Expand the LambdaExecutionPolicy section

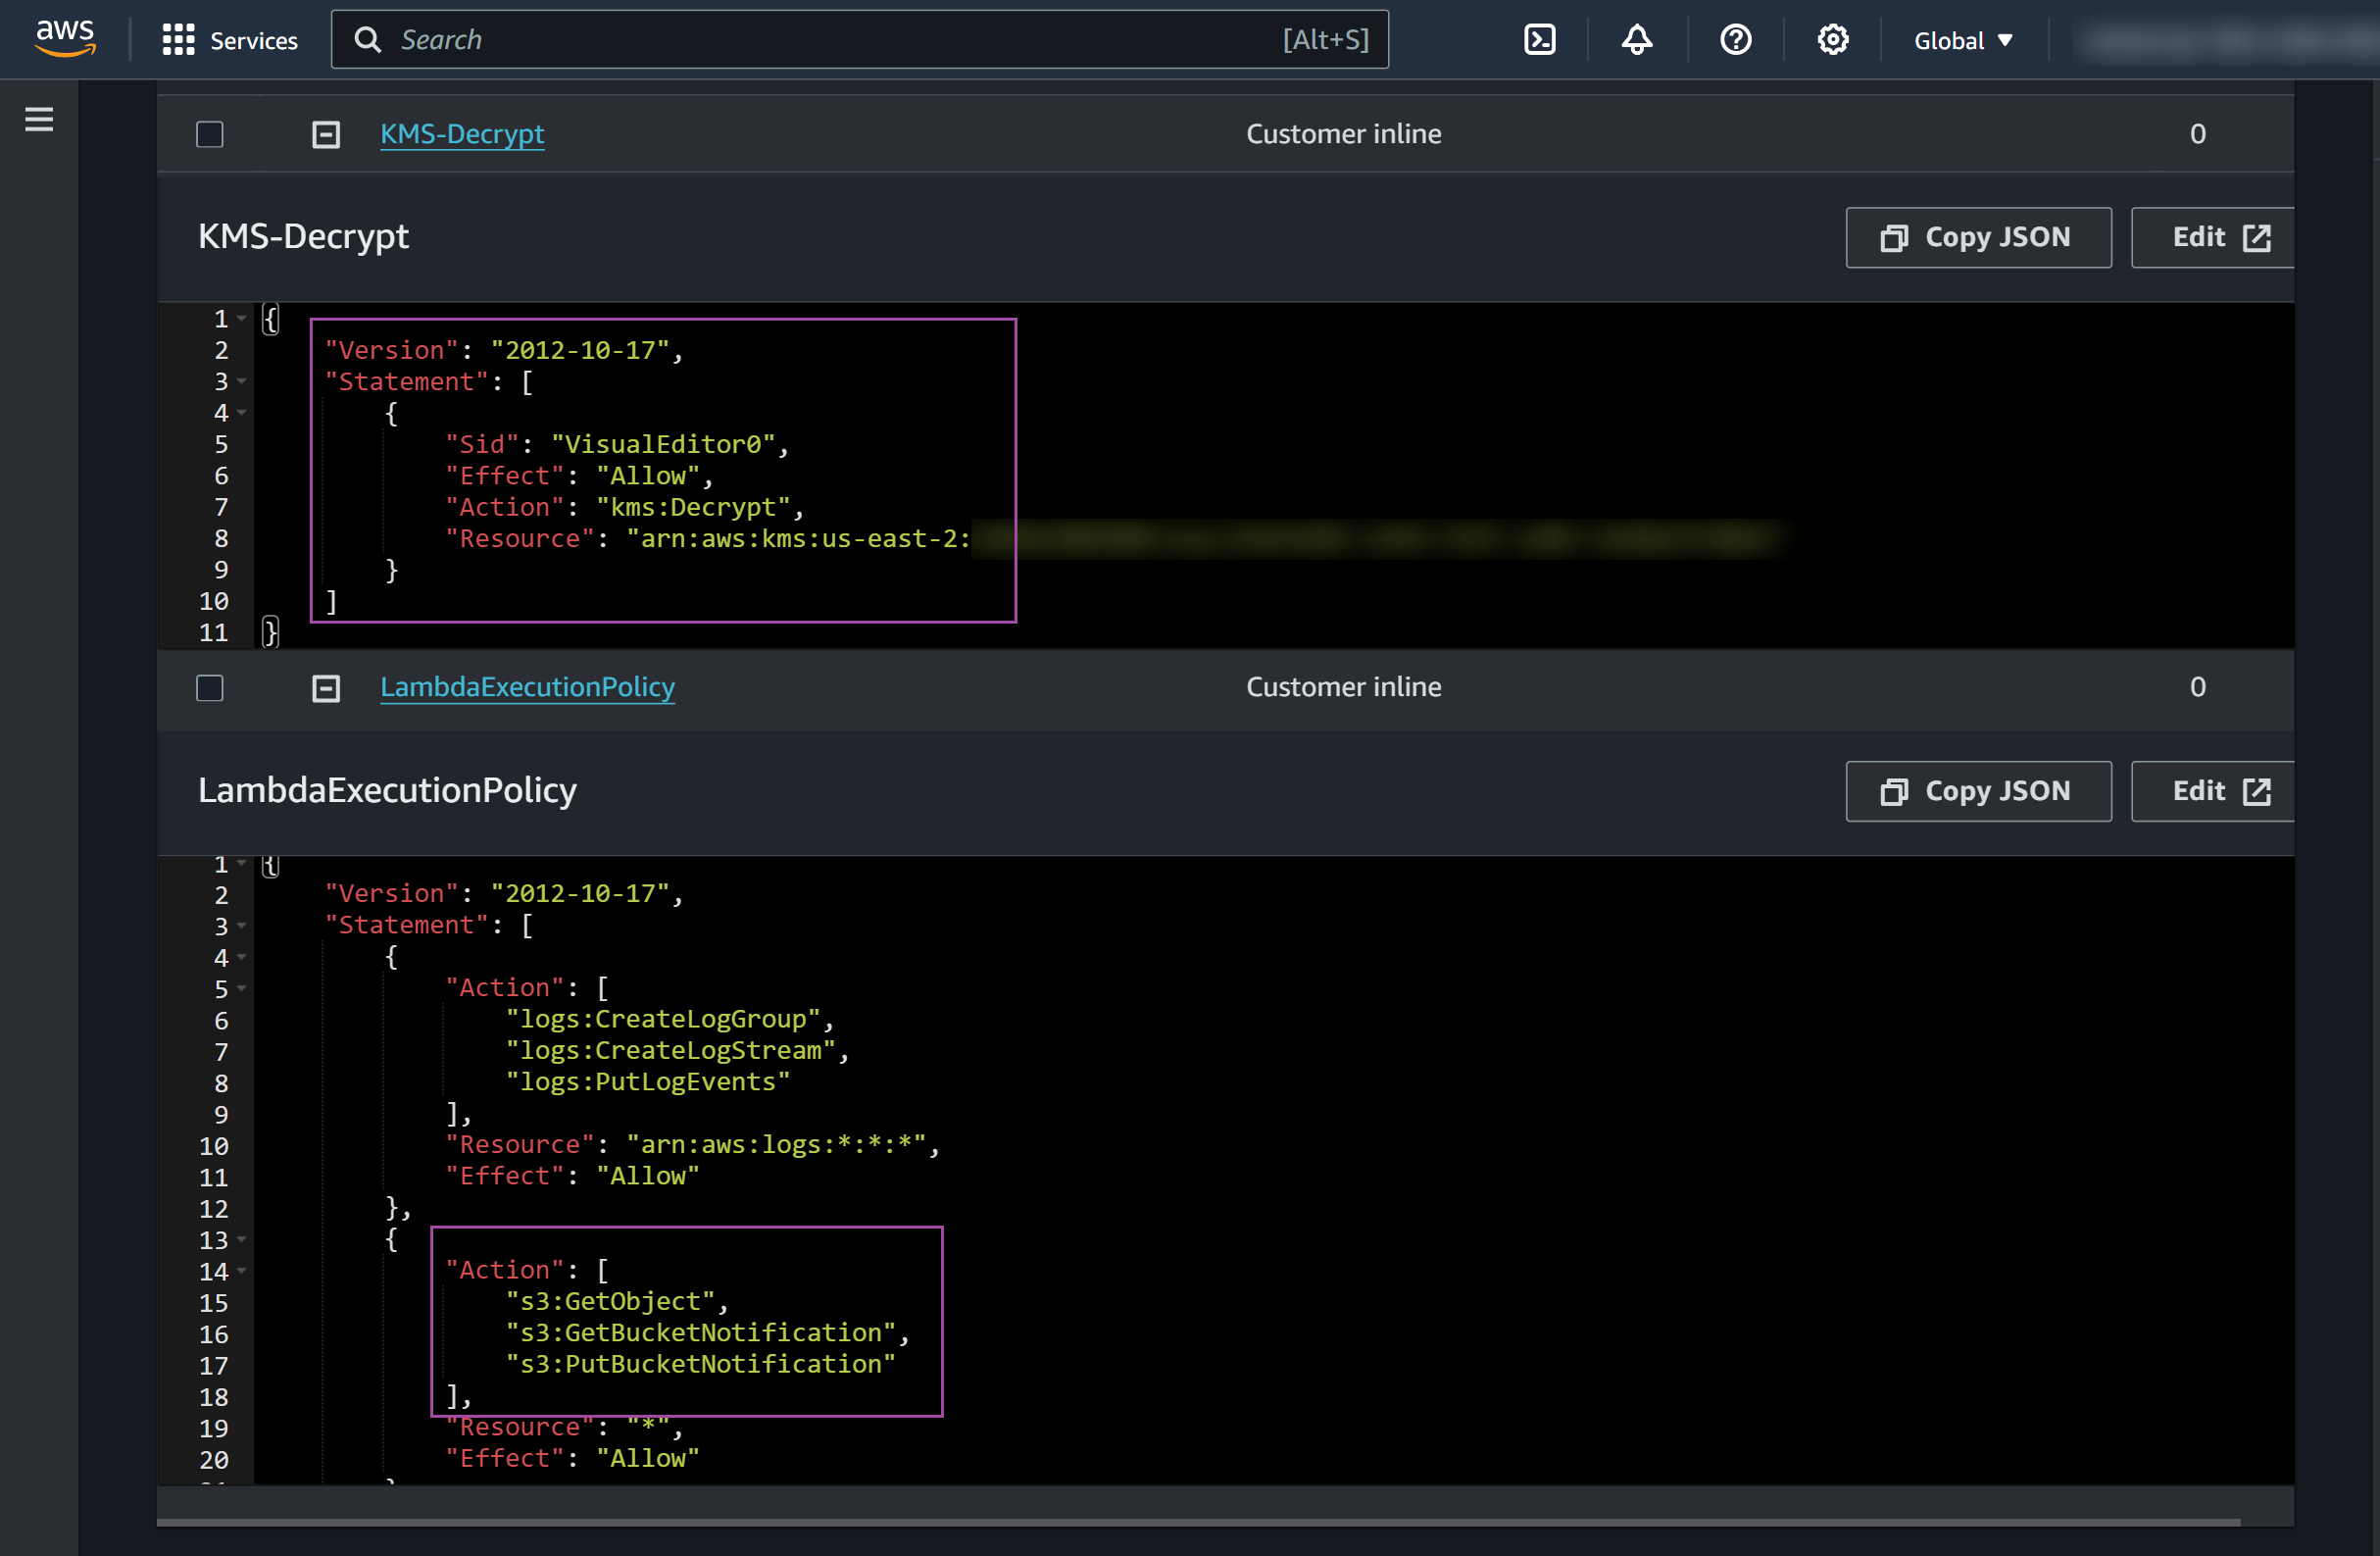pos(322,686)
